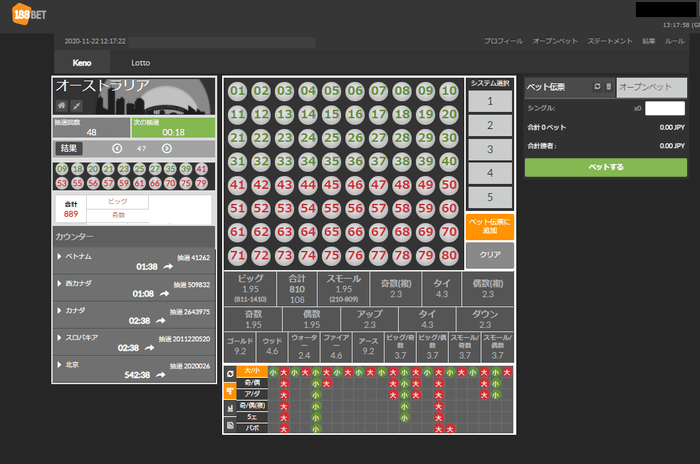This screenshot has width=700, height=464.
Task: Go to previous draw result arrow
Action: click(117, 148)
